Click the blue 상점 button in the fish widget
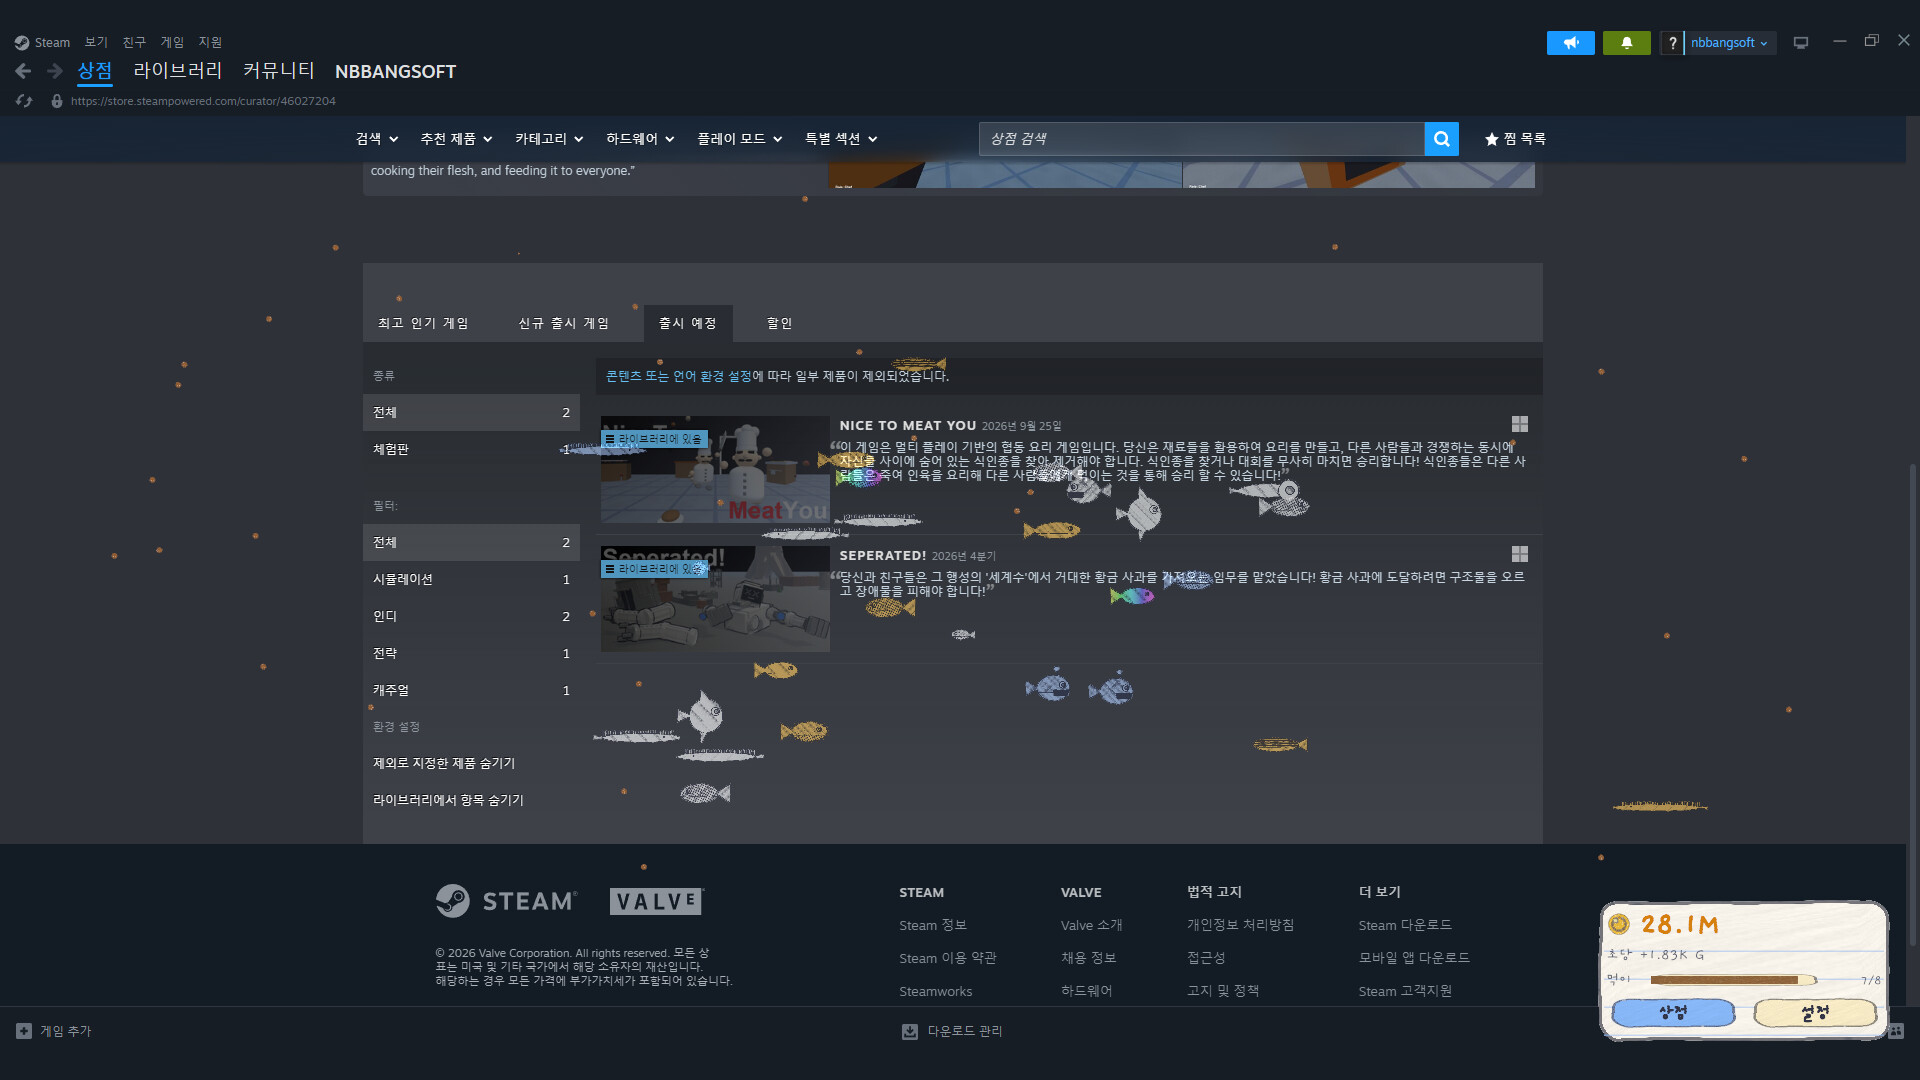The image size is (1920, 1080). click(1673, 1013)
